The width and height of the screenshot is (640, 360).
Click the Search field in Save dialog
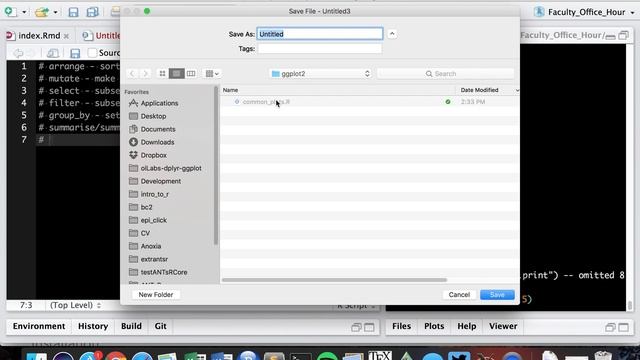(x=445, y=73)
